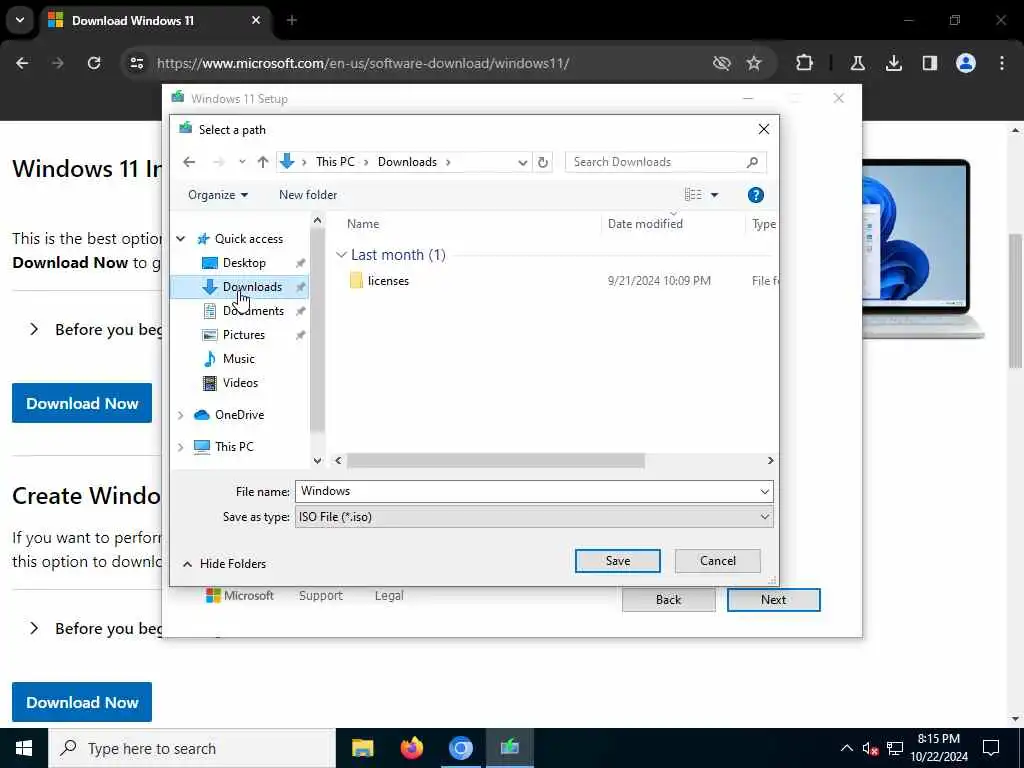Select Documents in Quick access
The width and height of the screenshot is (1024, 768).
[x=253, y=311]
